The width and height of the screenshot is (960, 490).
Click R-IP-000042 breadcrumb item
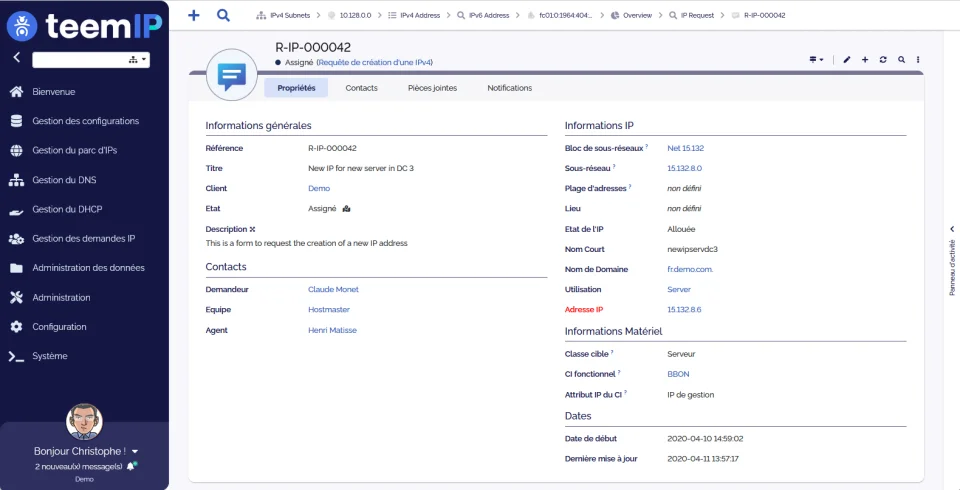(759, 15)
